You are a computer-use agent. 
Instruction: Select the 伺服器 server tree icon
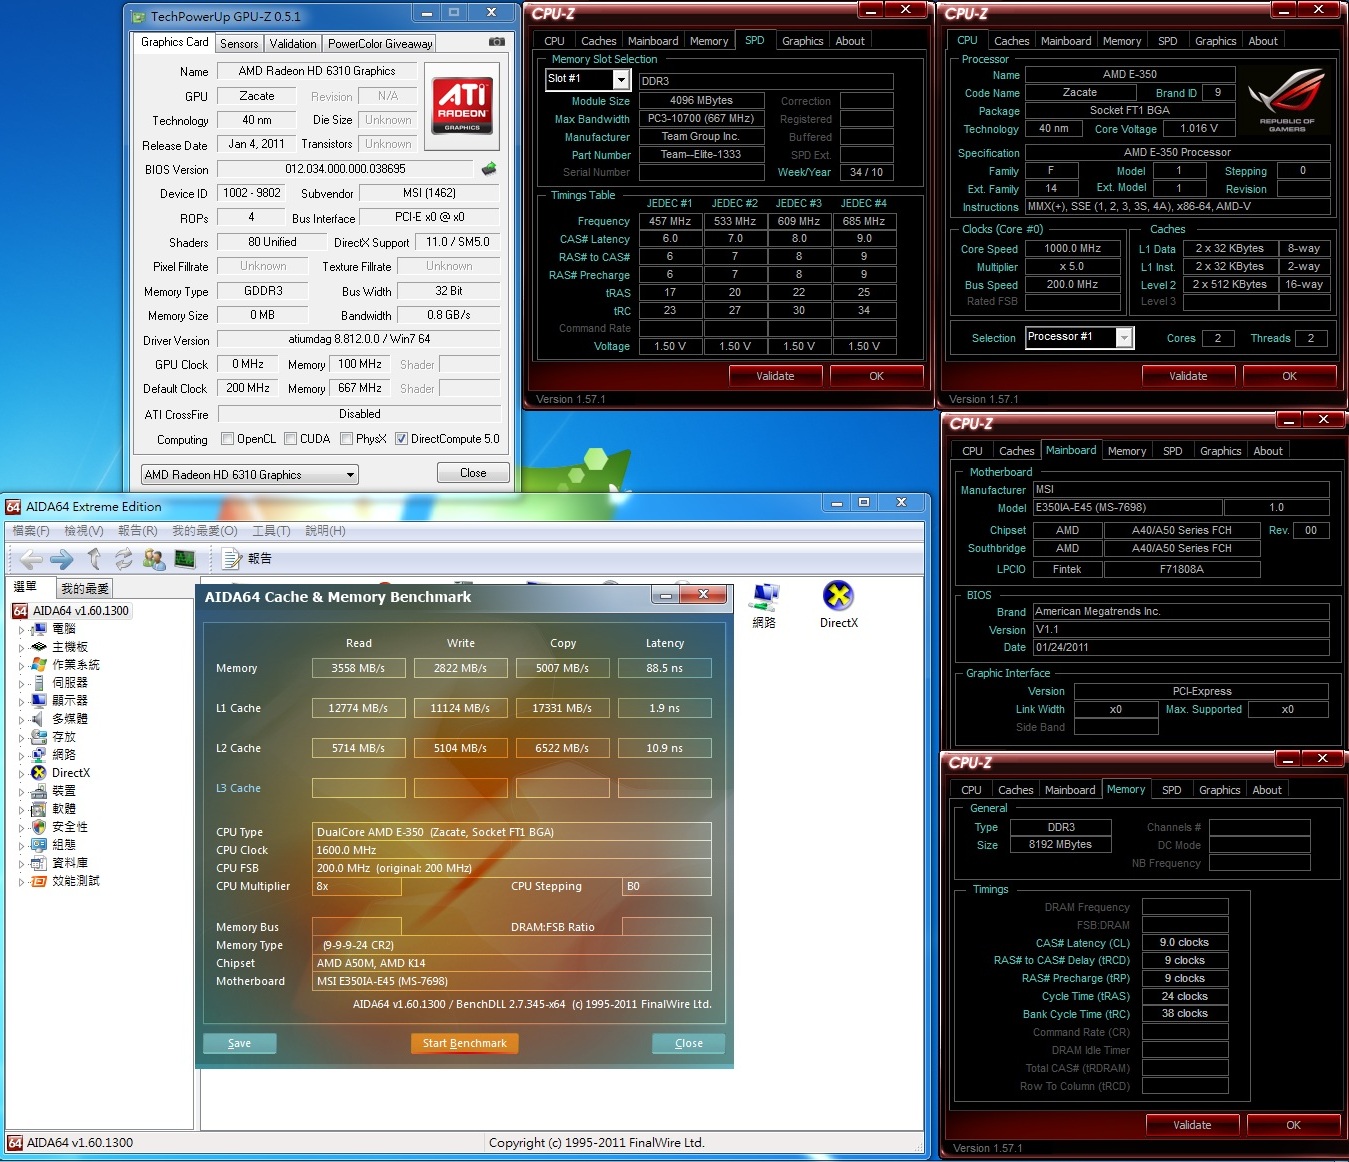coord(39,683)
